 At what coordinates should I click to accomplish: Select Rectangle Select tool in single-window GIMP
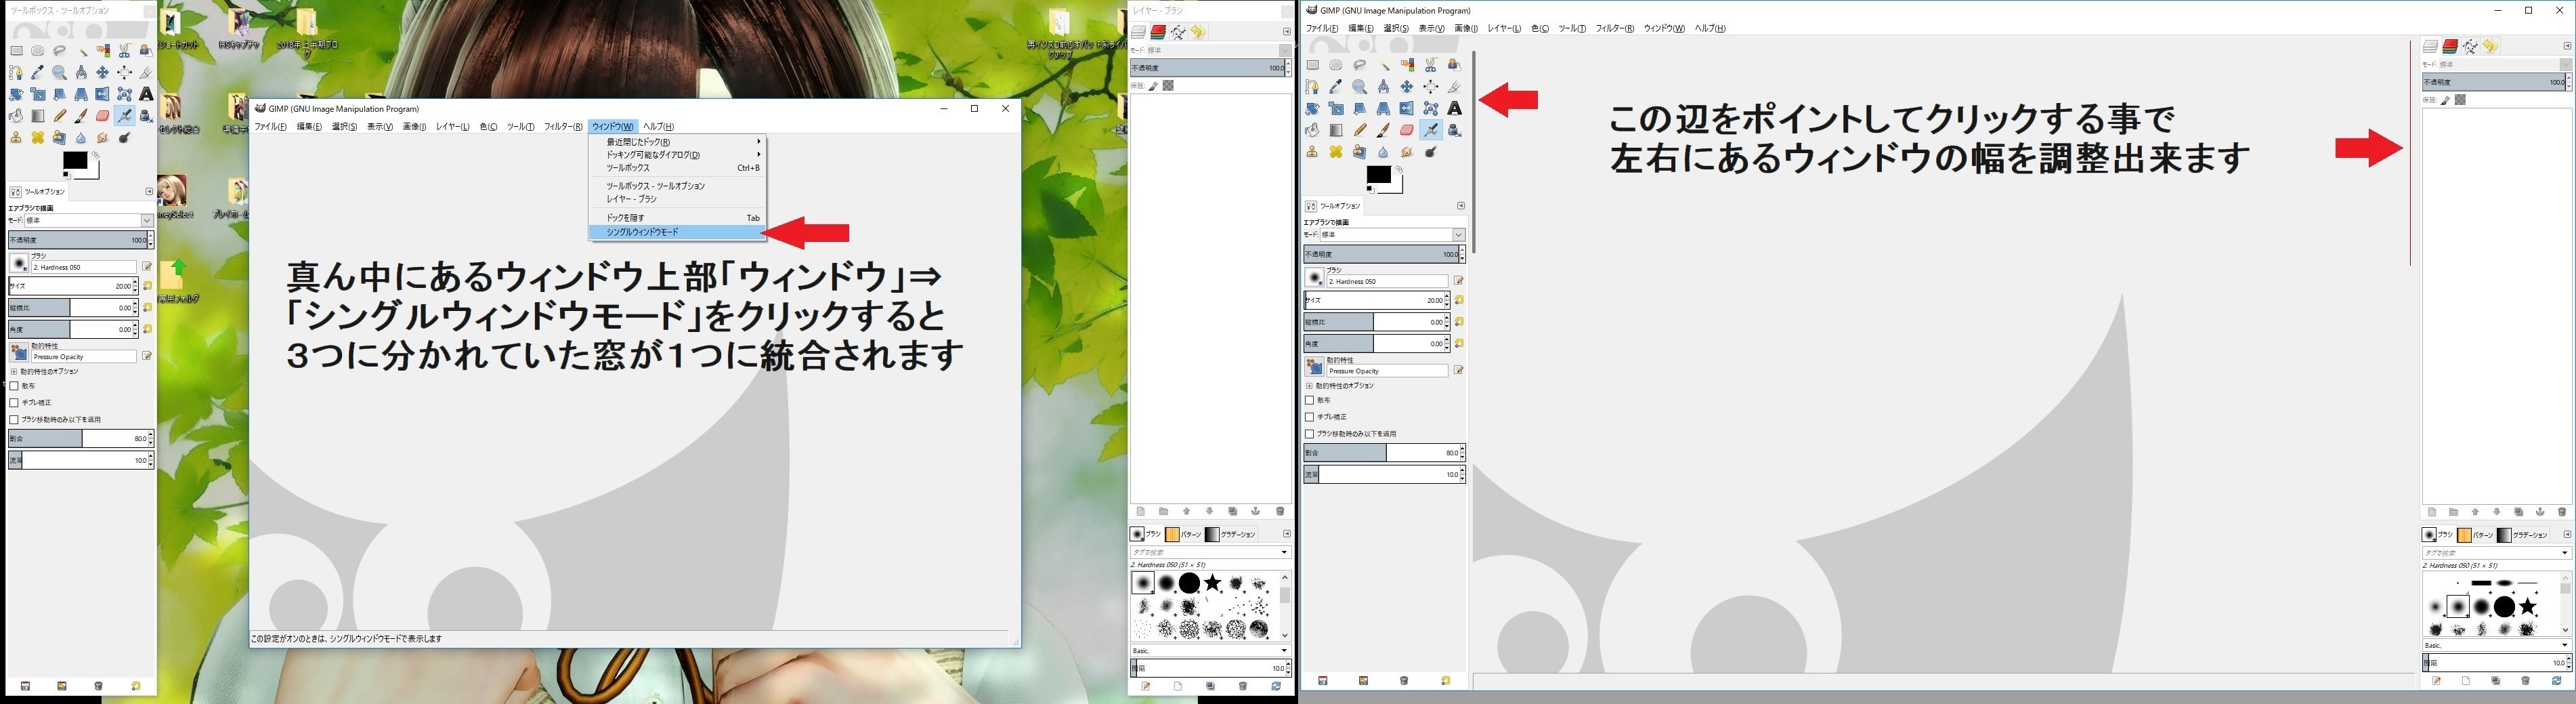pyautogui.click(x=1312, y=65)
